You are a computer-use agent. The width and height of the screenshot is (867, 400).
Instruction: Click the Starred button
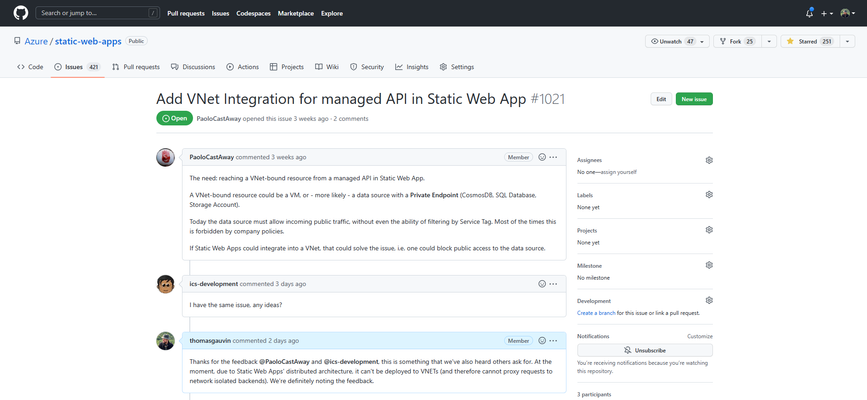click(810, 41)
